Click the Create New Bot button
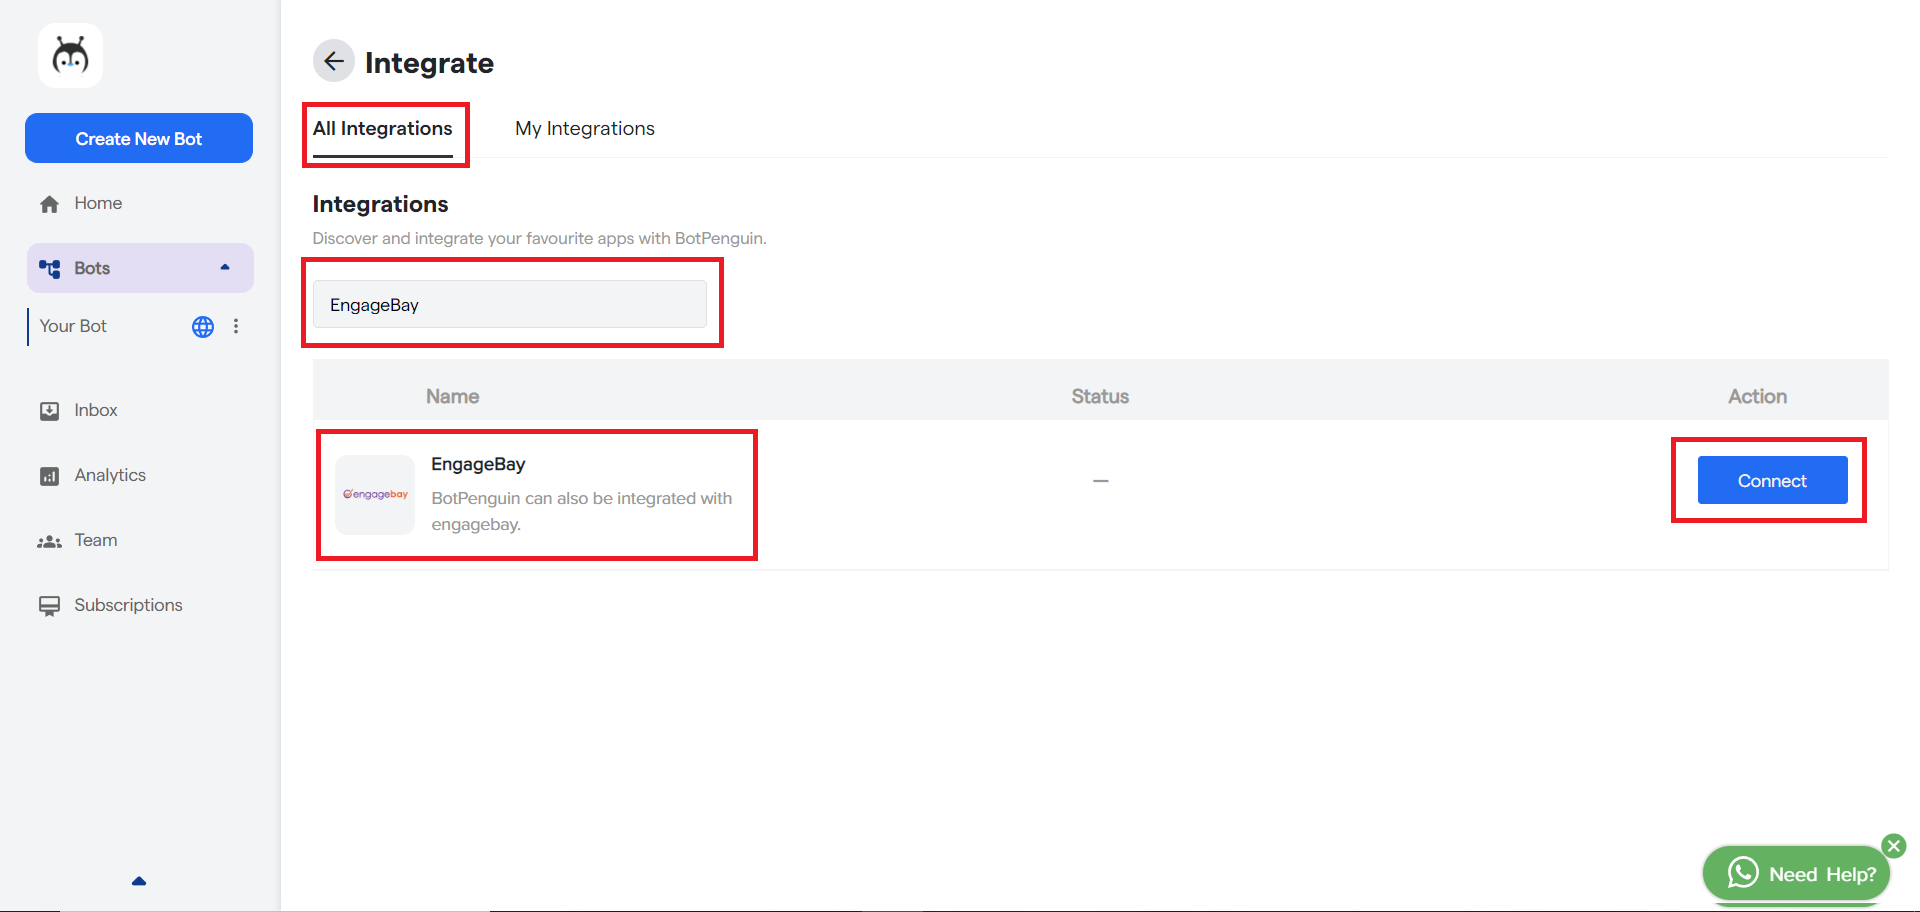 coord(139,138)
